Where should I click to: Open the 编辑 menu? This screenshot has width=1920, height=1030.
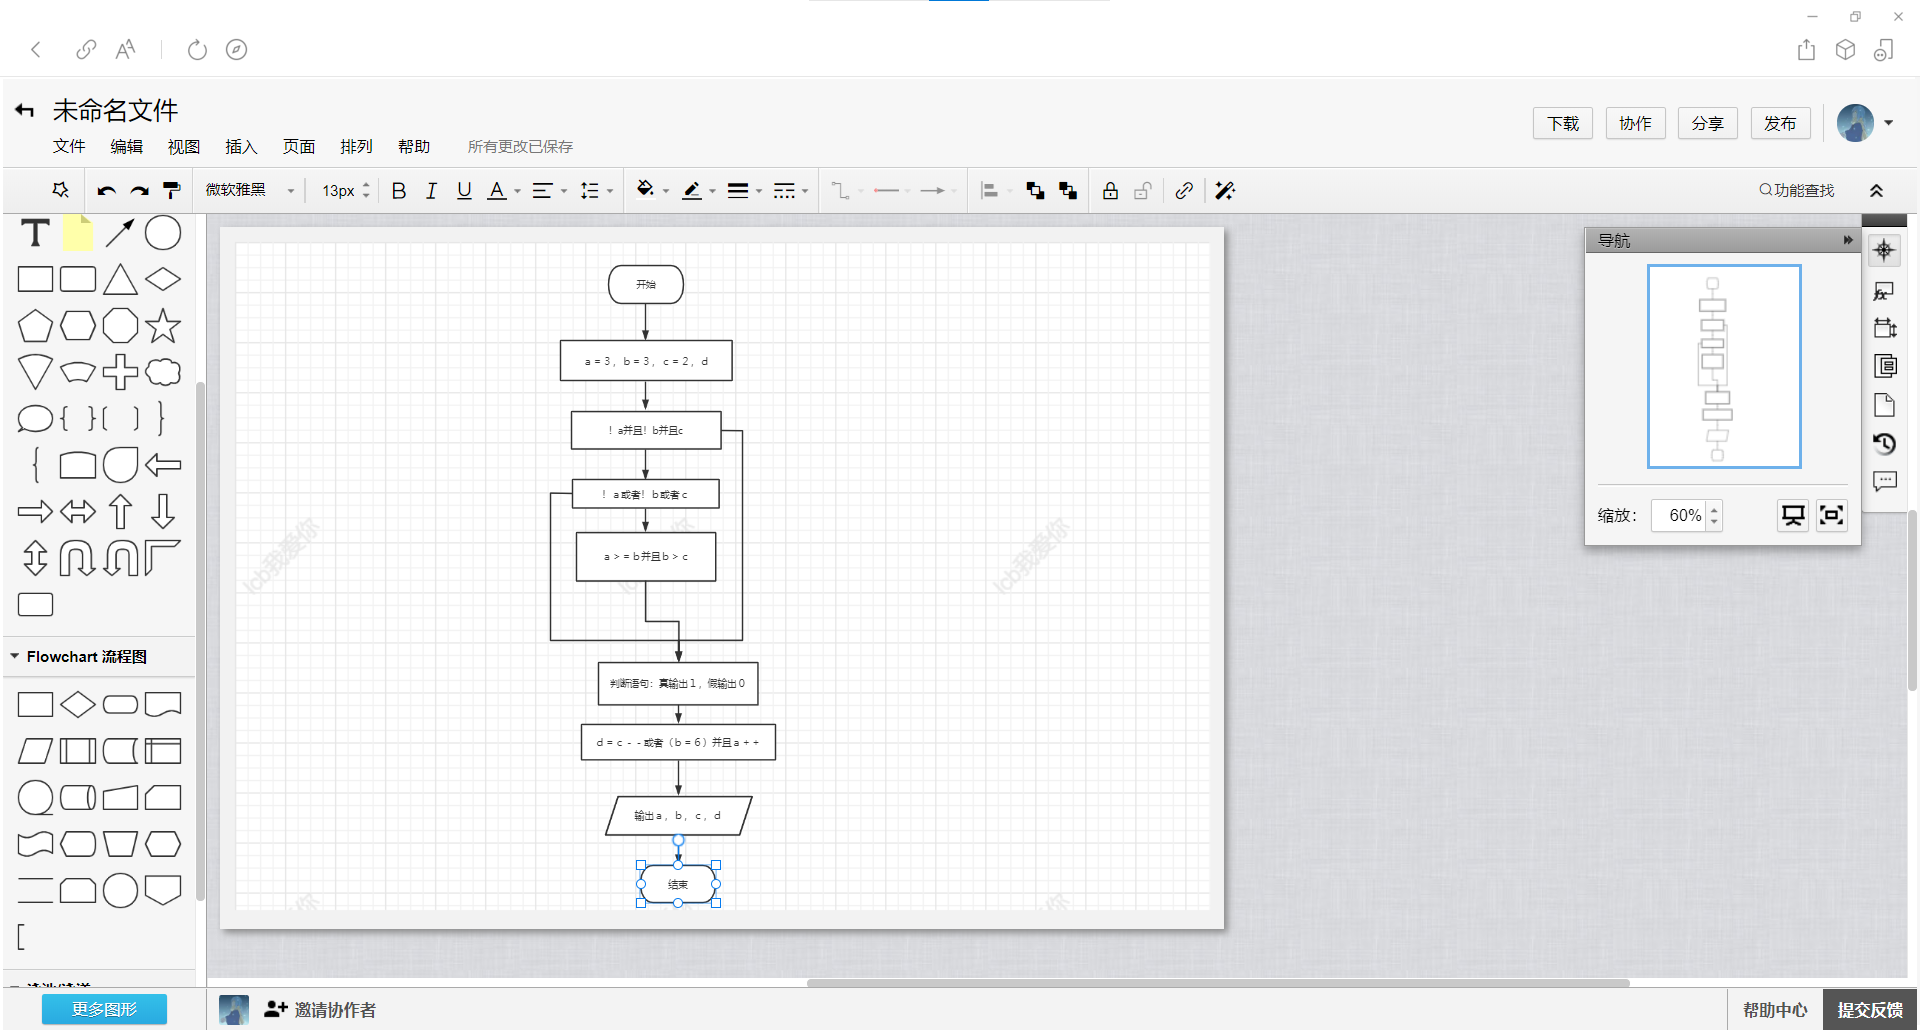pyautogui.click(x=126, y=147)
